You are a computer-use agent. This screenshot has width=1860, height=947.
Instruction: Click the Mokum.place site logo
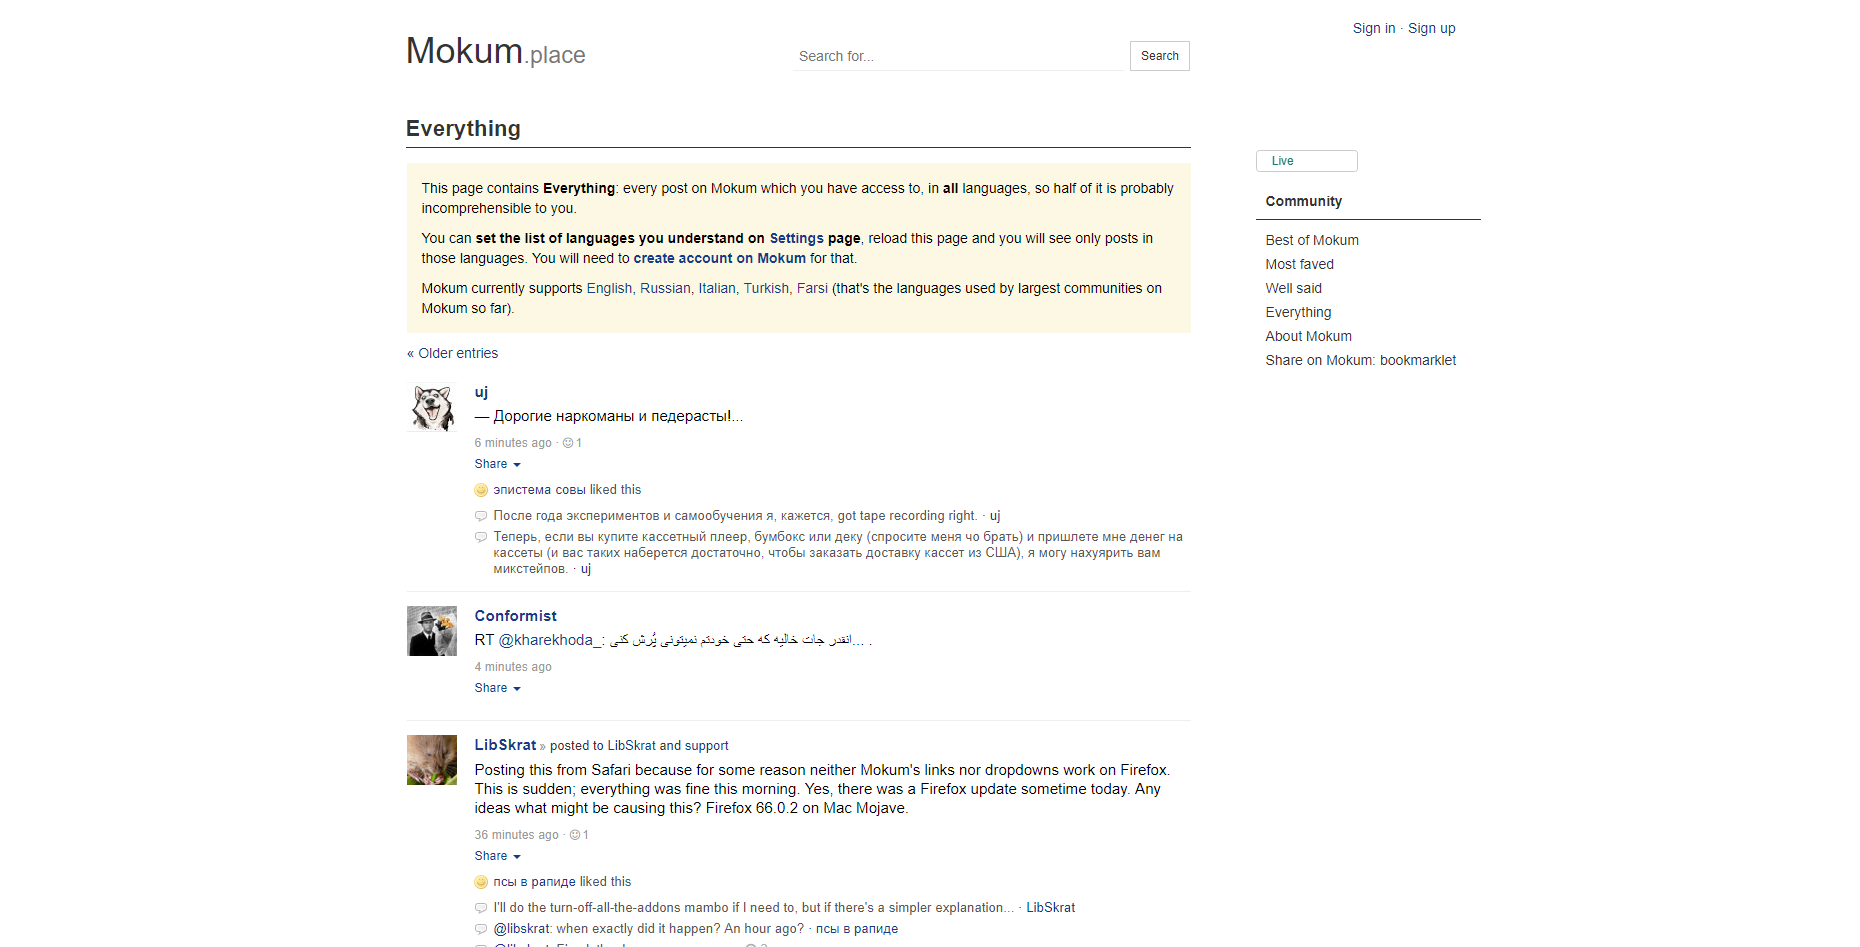[x=495, y=52]
